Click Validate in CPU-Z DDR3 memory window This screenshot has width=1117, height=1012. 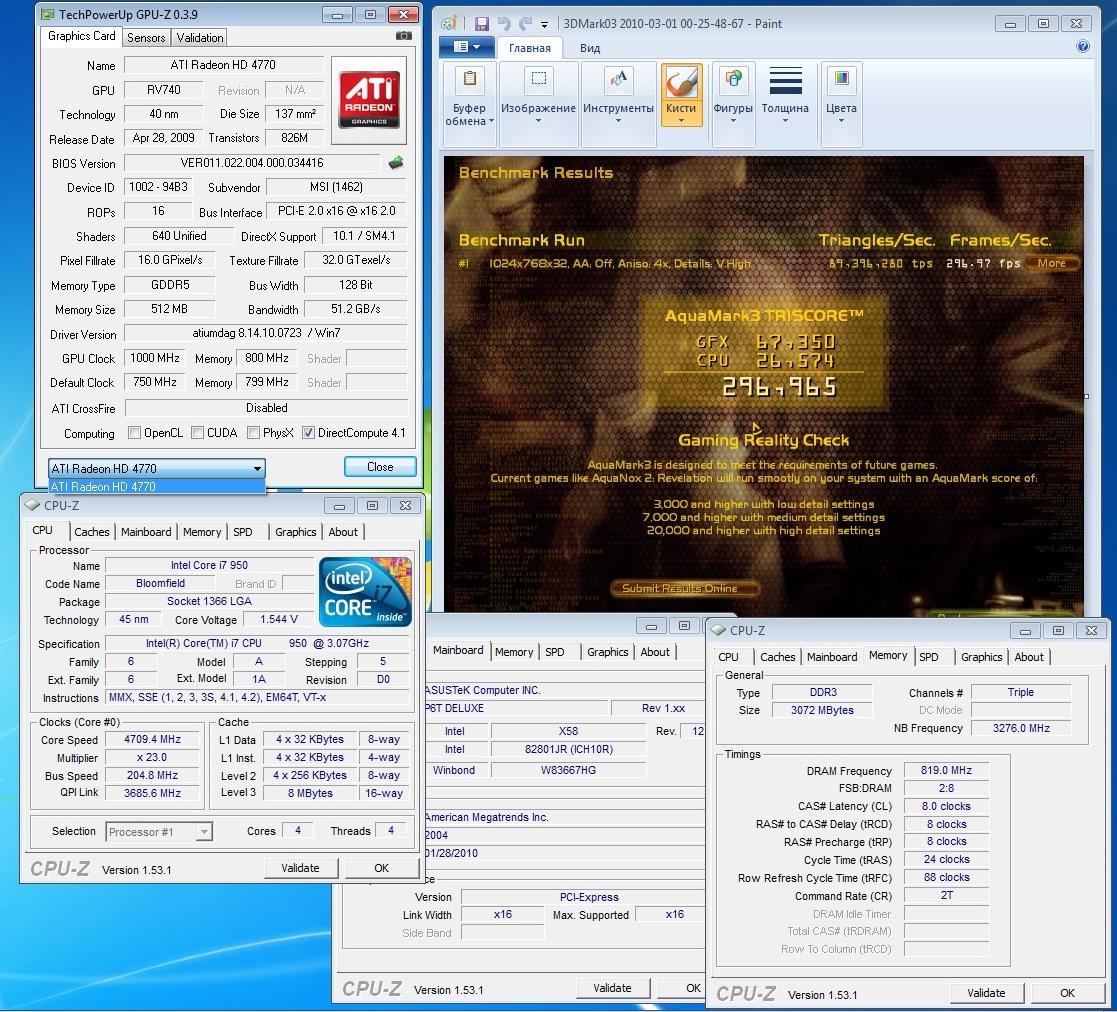click(986, 993)
